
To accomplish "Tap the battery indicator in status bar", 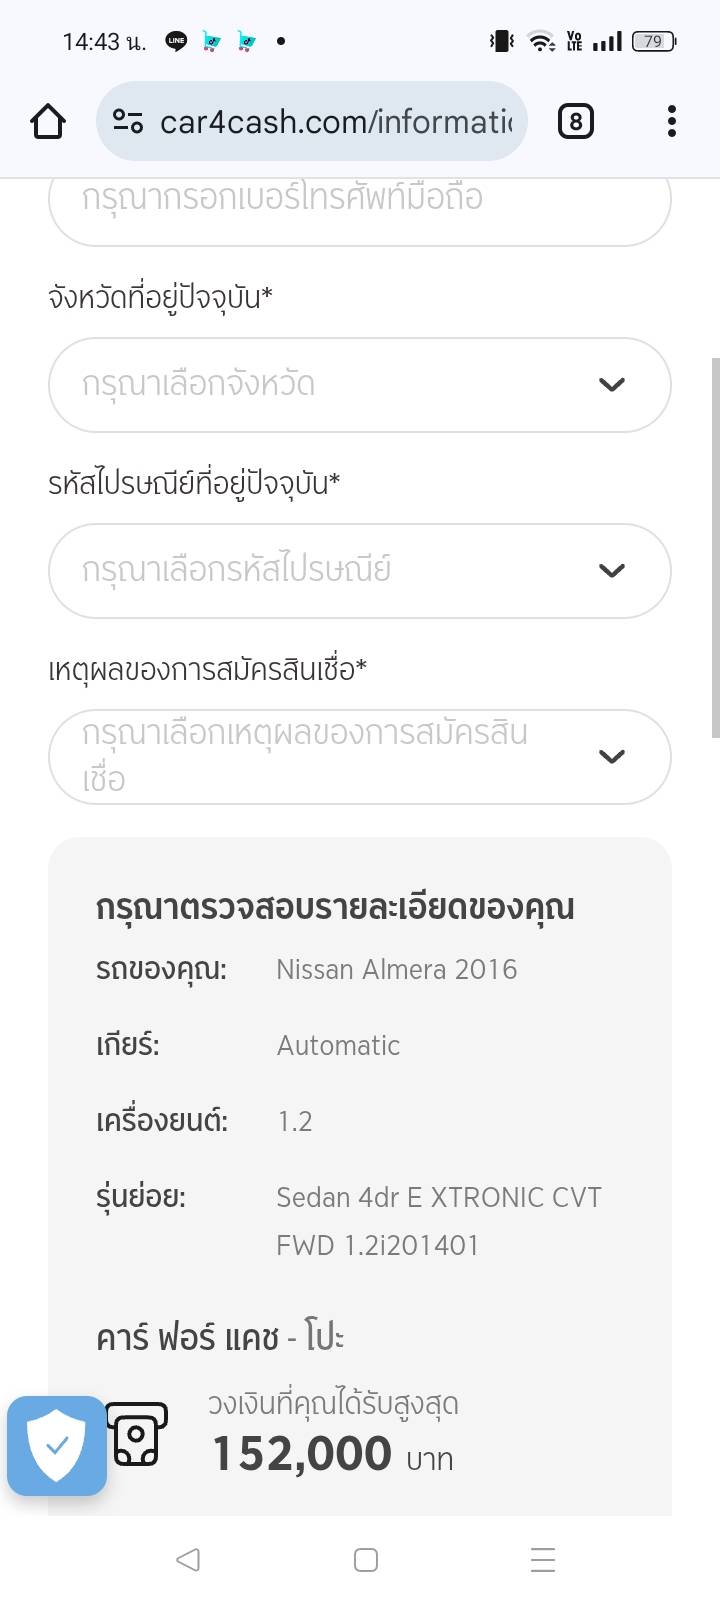I will click(x=654, y=41).
